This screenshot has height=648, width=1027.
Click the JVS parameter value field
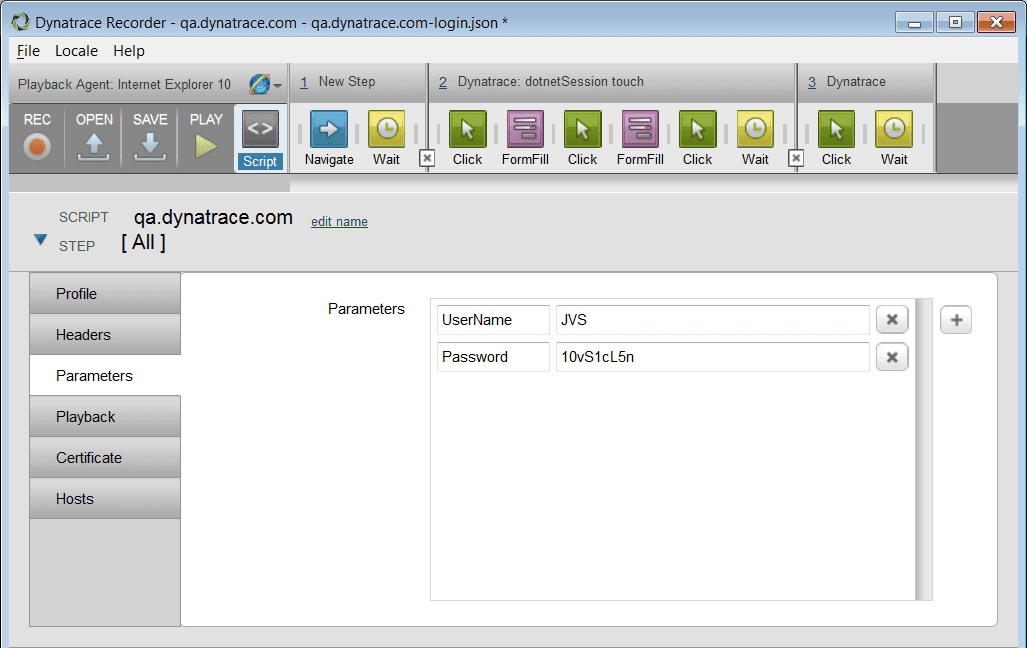coord(713,320)
